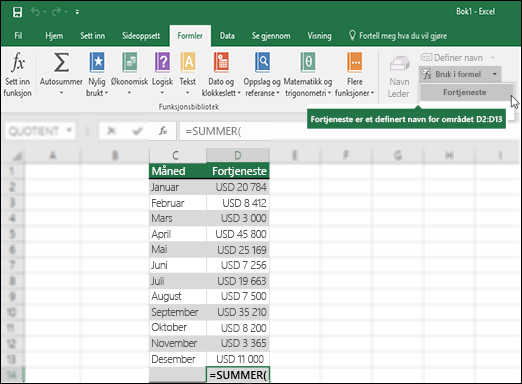Select column D header
This screenshot has height=384, width=522.
pos(238,155)
